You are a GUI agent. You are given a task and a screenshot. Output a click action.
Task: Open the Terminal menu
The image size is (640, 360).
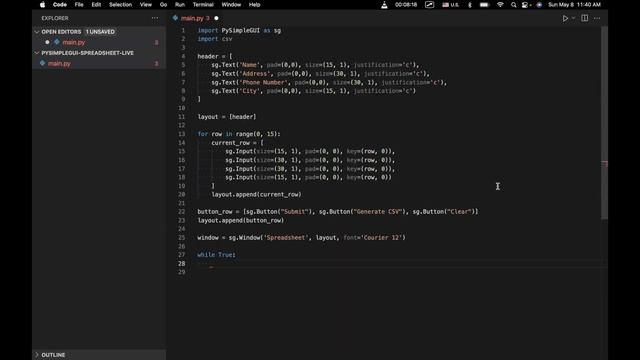(x=203, y=5)
